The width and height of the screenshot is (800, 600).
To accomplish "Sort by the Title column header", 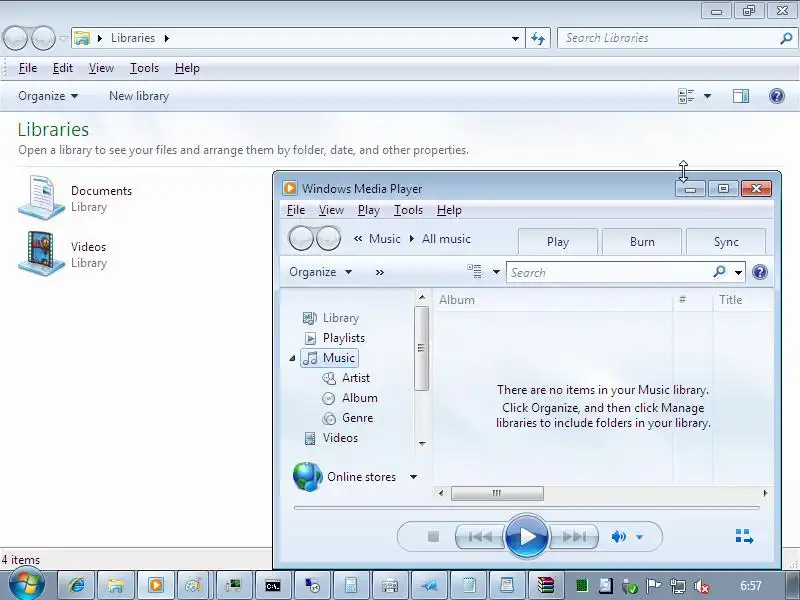I will [x=742, y=300].
